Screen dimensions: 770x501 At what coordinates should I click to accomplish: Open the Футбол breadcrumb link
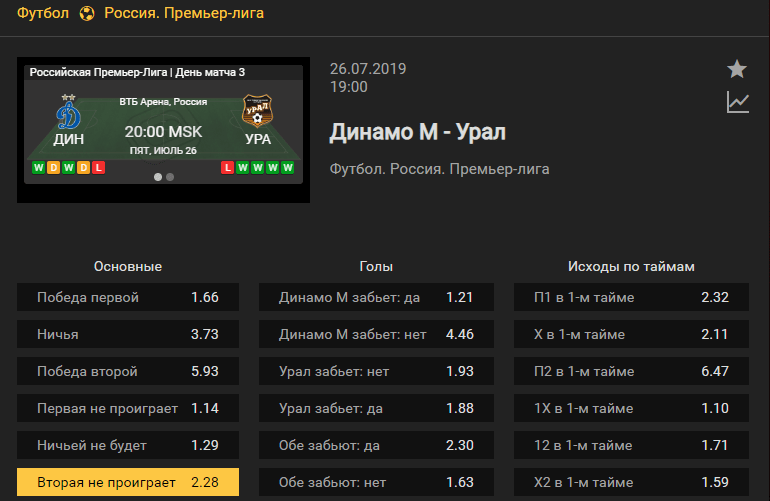click(x=43, y=13)
